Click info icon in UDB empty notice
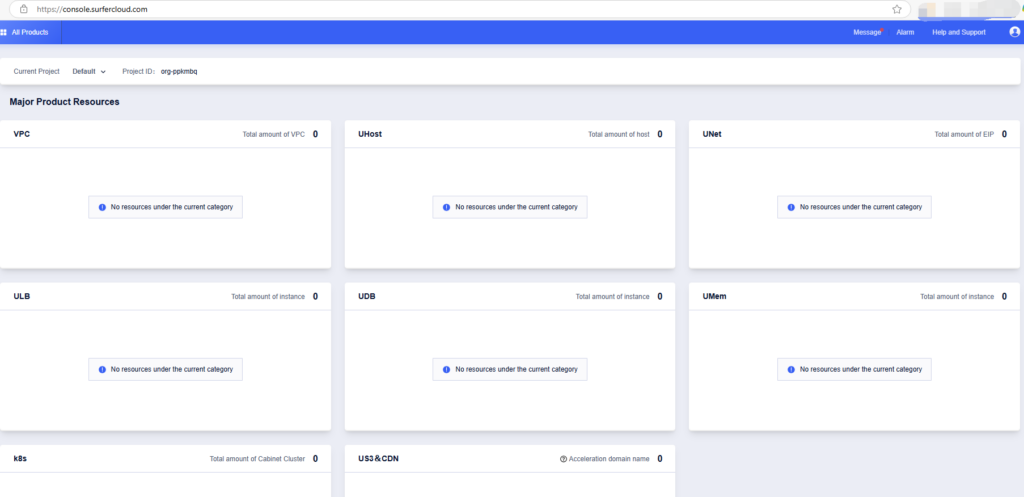Image resolution: width=1024 pixels, height=497 pixels. point(447,370)
